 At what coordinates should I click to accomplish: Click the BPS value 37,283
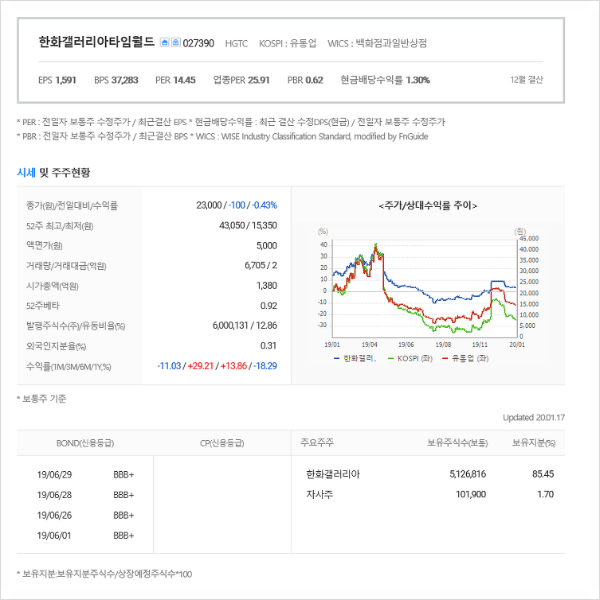pyautogui.click(x=125, y=80)
